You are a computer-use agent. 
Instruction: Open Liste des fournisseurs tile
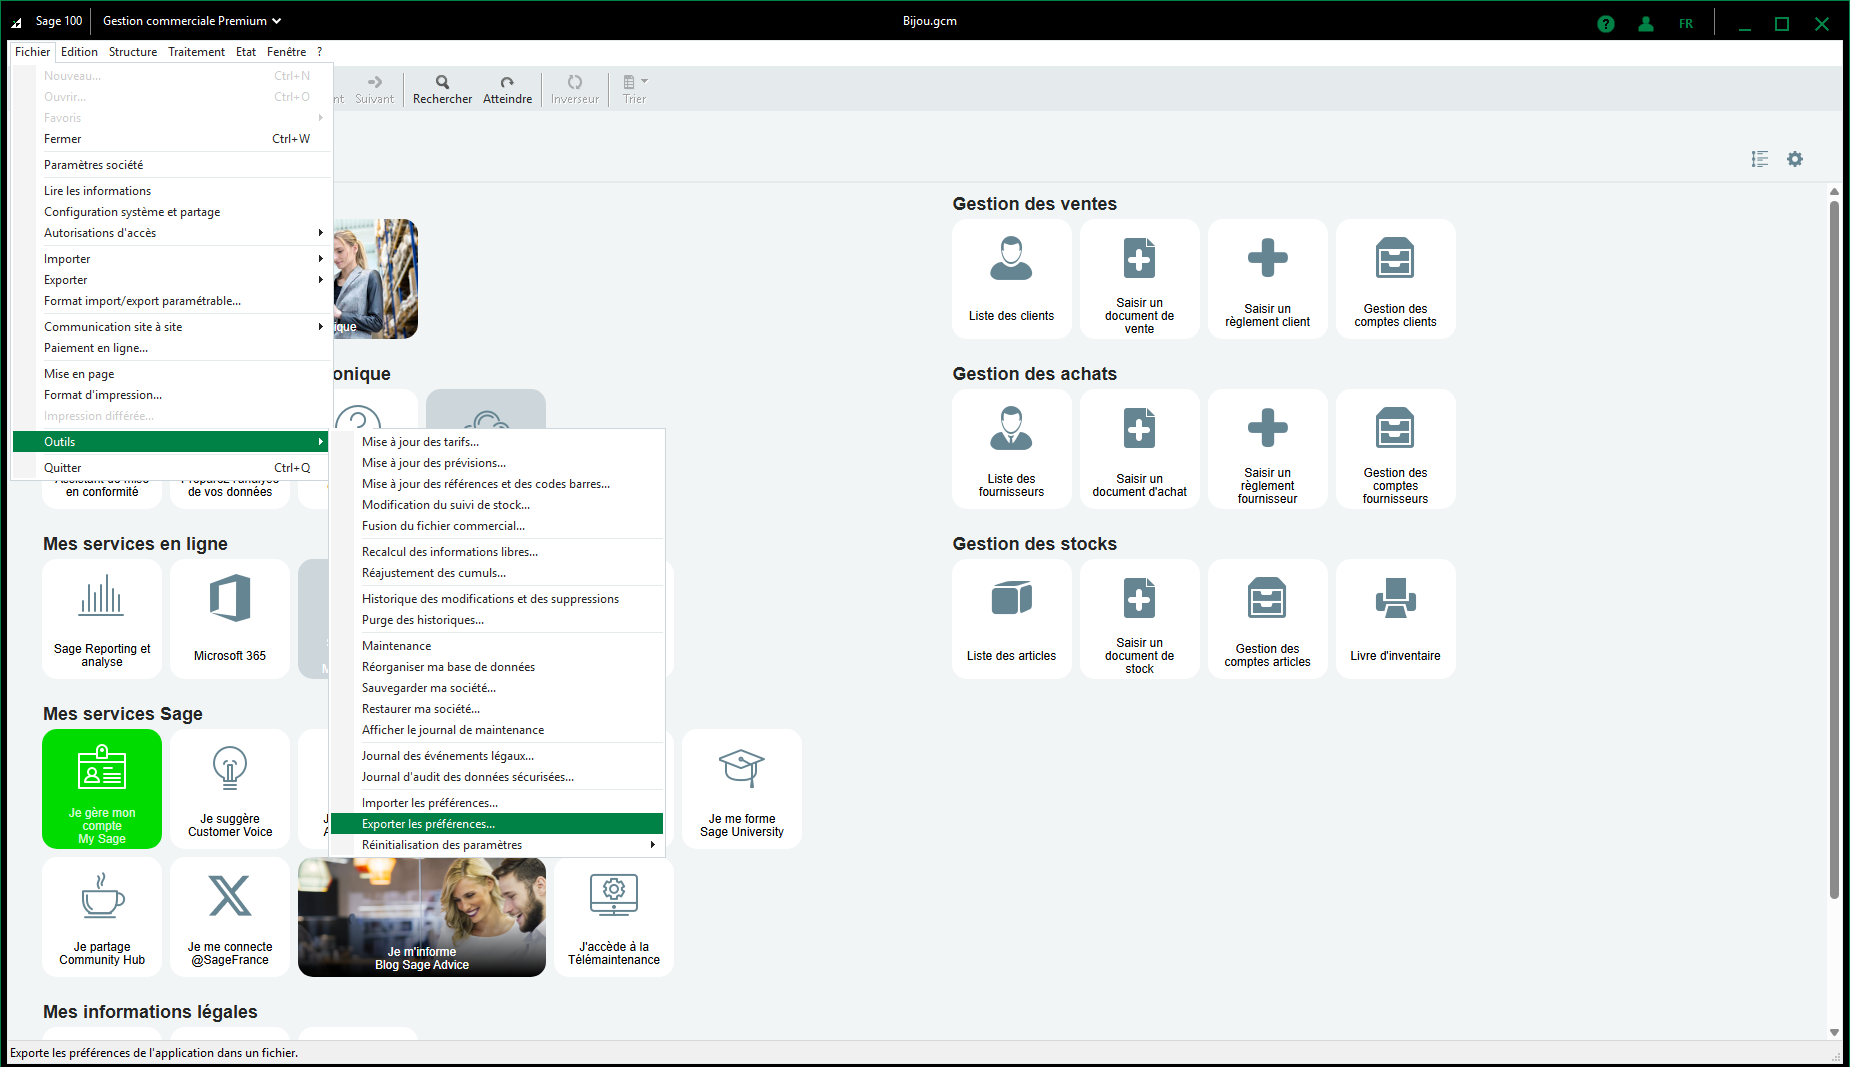coord(1011,449)
